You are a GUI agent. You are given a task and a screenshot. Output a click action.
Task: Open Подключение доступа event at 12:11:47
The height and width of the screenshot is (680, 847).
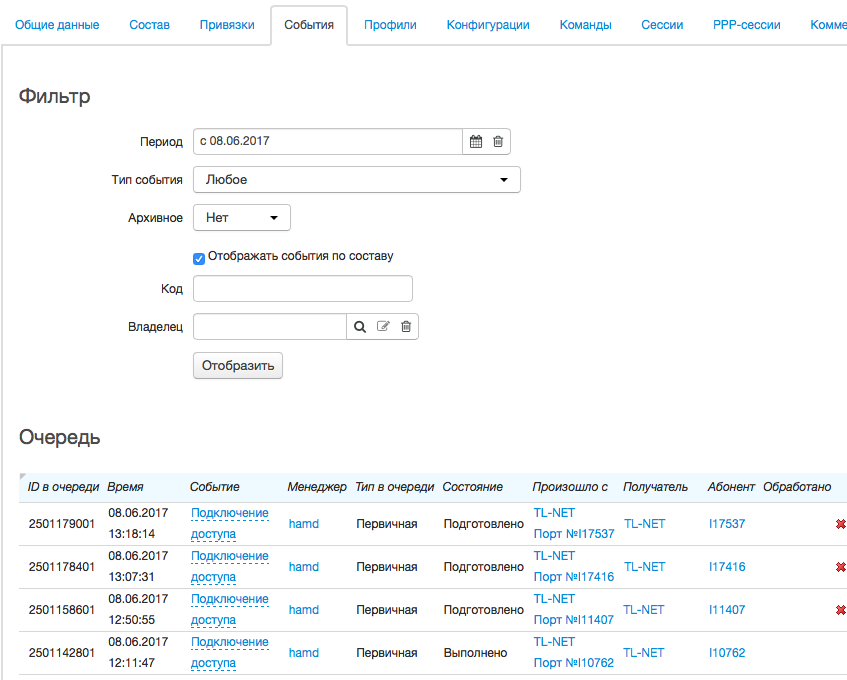point(230,652)
